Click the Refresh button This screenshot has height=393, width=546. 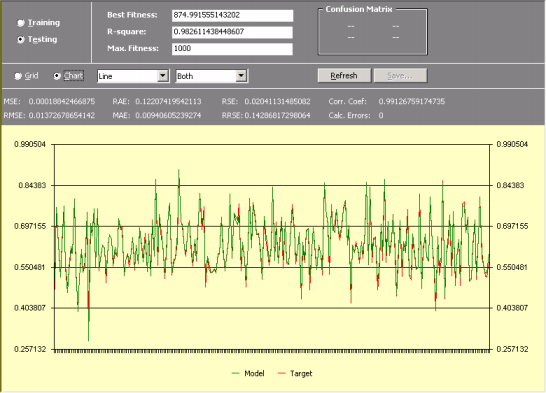[344, 76]
